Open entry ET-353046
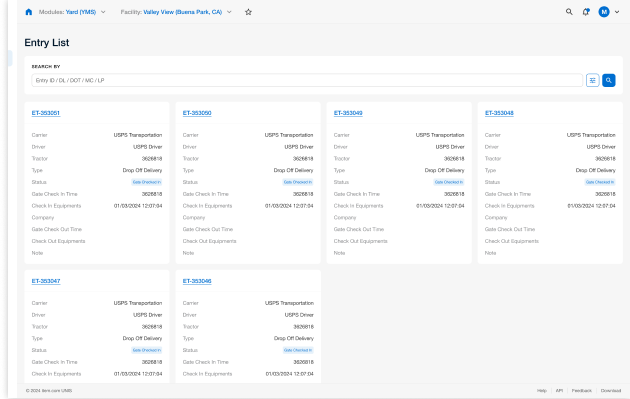Viewport: 630px width, 399px height. (197, 281)
